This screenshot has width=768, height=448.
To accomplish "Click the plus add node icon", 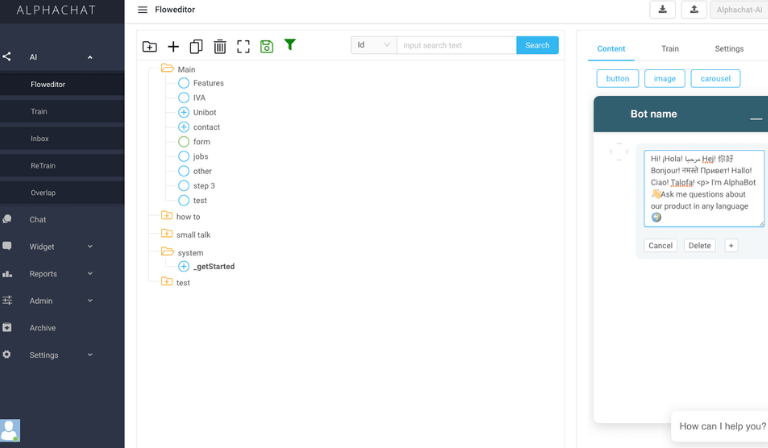I will [173, 47].
